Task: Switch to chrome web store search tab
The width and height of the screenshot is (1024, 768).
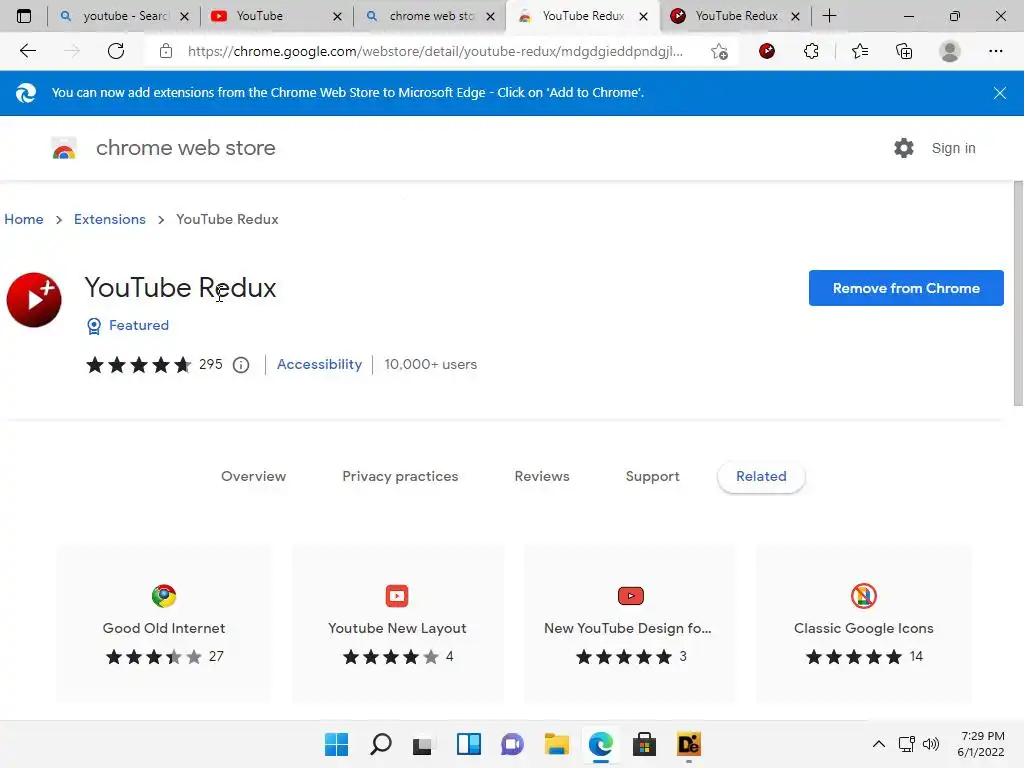Action: (x=429, y=16)
